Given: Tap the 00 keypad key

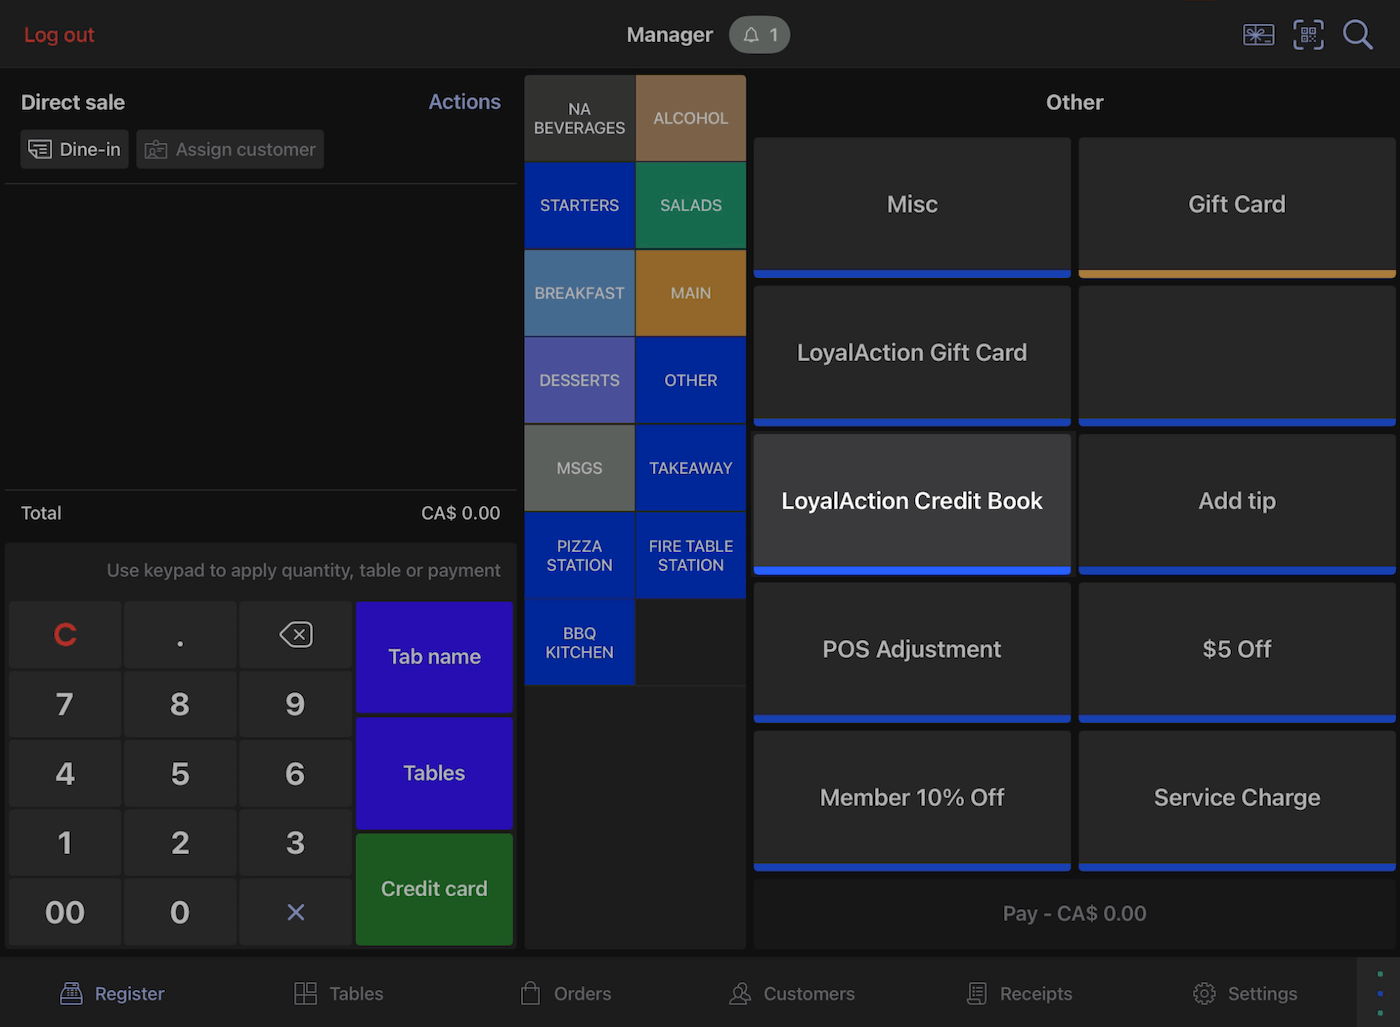Looking at the screenshot, I should pyautogui.click(x=65, y=912).
